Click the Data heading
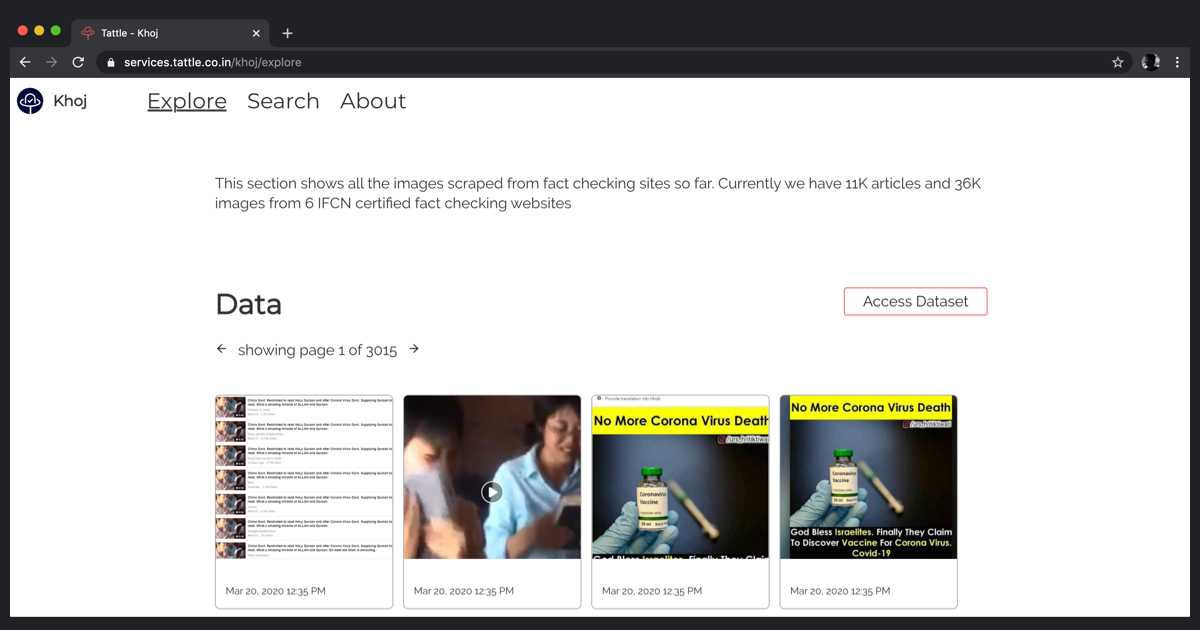The width and height of the screenshot is (1200, 630). (x=249, y=304)
